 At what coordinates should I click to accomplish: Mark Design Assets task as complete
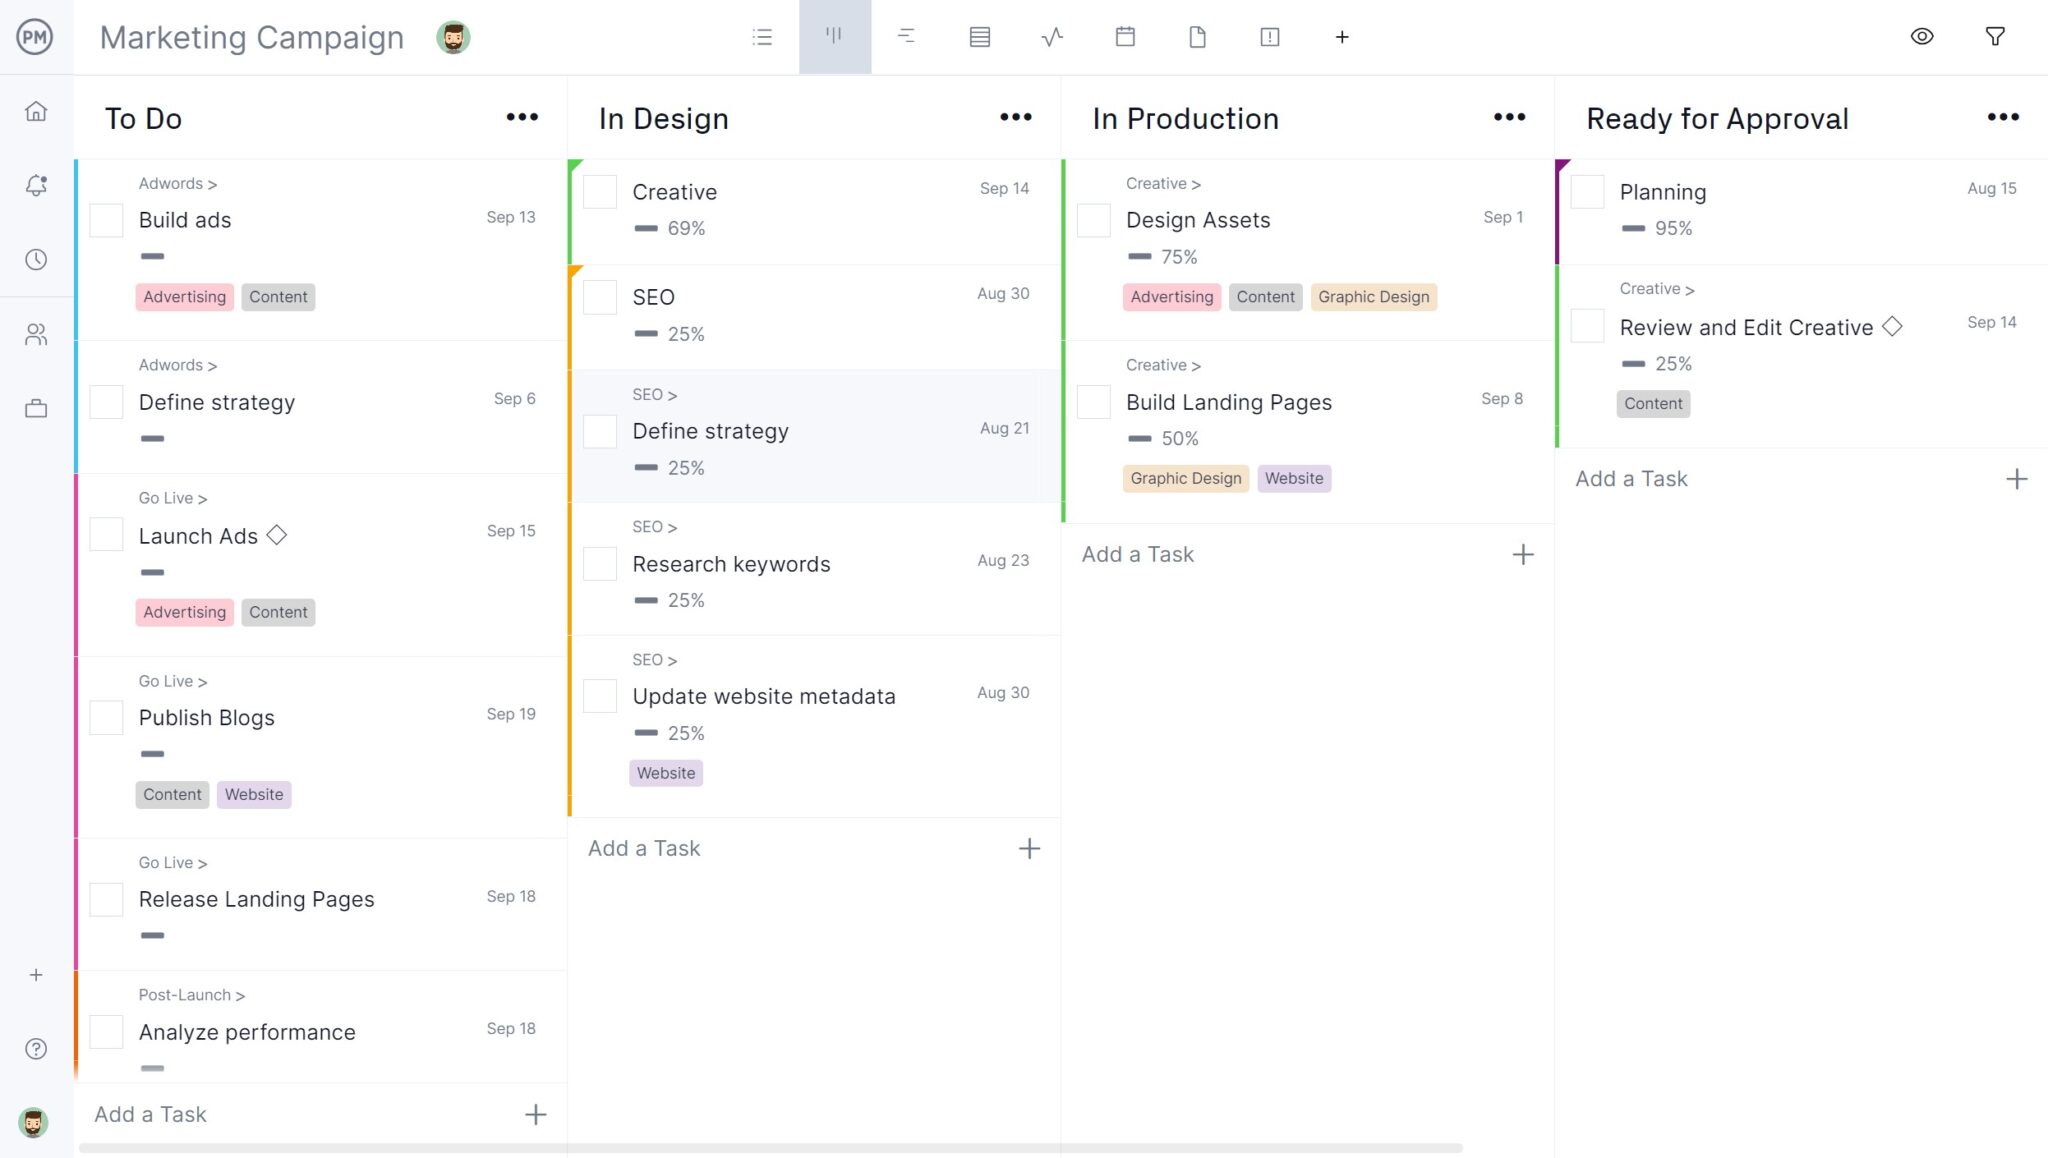click(x=1093, y=220)
